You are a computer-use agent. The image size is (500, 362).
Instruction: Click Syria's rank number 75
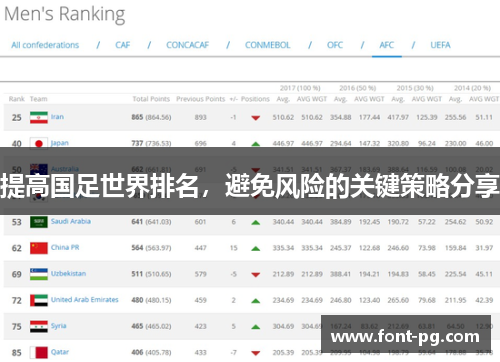click(17, 326)
